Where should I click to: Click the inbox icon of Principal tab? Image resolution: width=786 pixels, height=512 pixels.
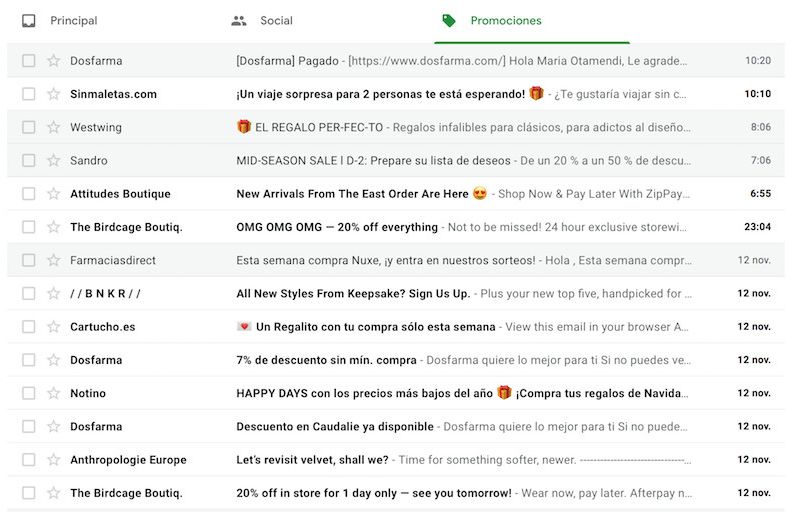pyautogui.click(x=29, y=21)
